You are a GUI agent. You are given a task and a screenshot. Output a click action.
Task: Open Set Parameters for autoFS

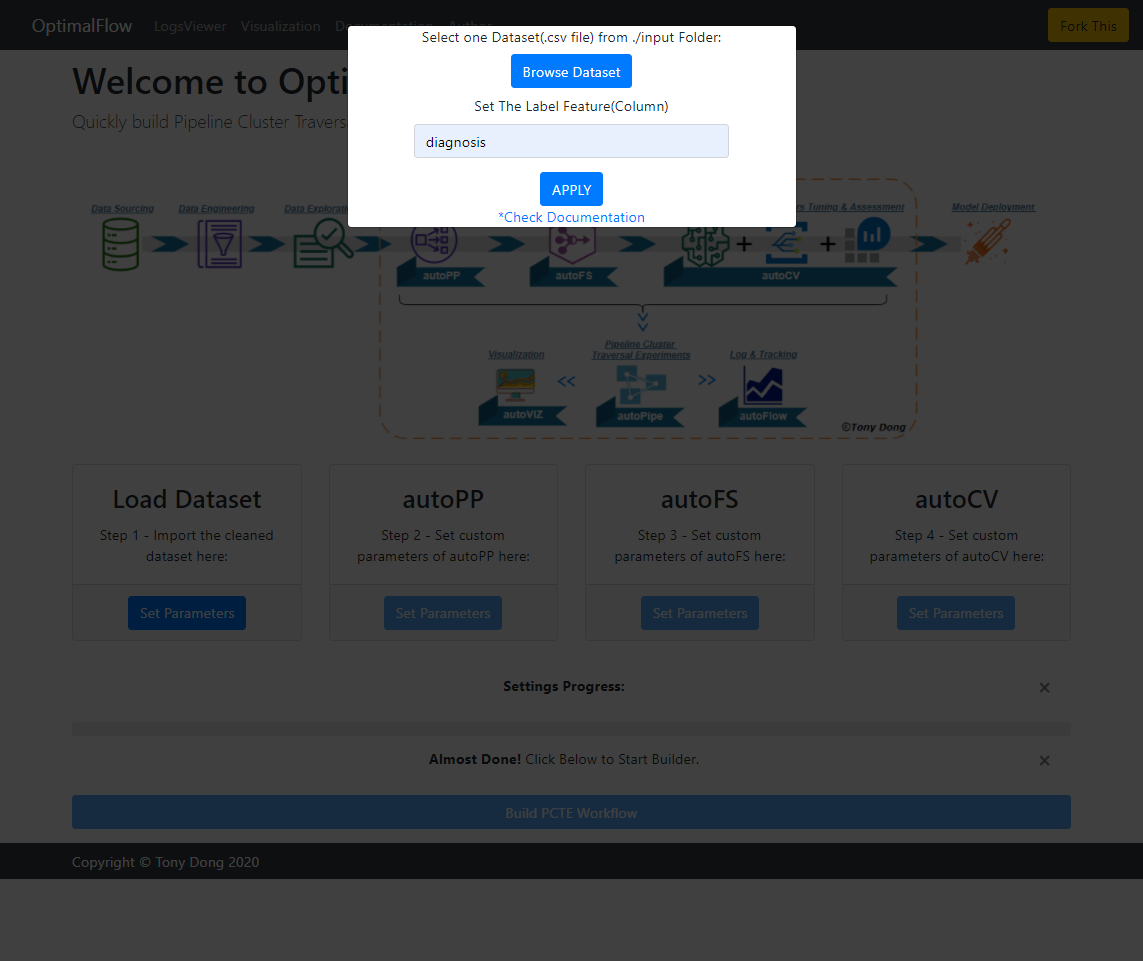700,613
